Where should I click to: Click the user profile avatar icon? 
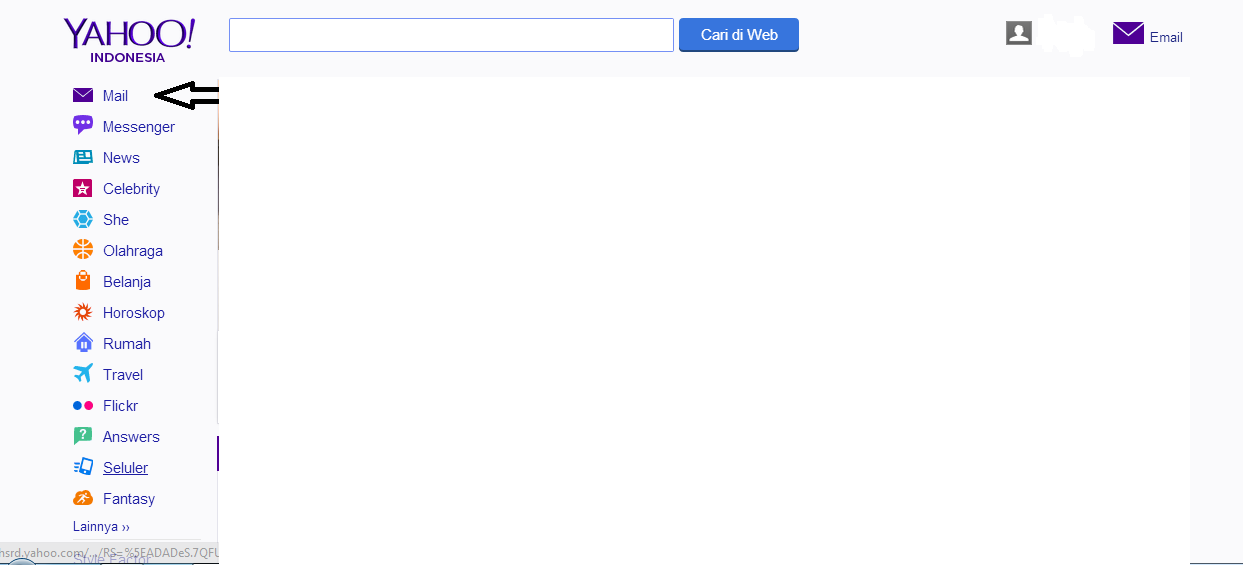pos(1019,33)
